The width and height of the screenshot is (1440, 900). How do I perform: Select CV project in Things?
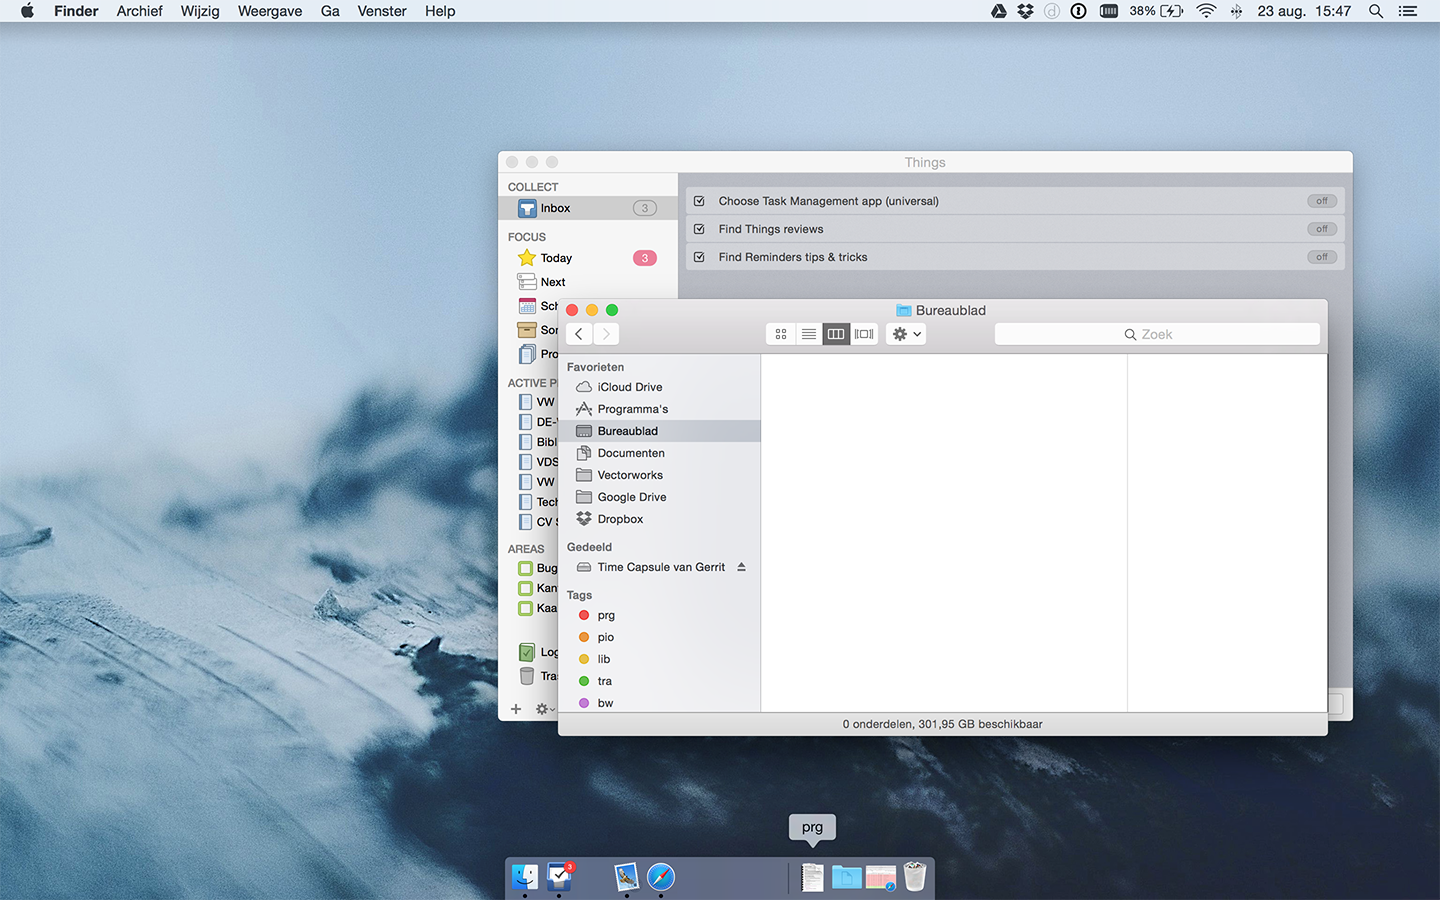pyautogui.click(x=537, y=522)
